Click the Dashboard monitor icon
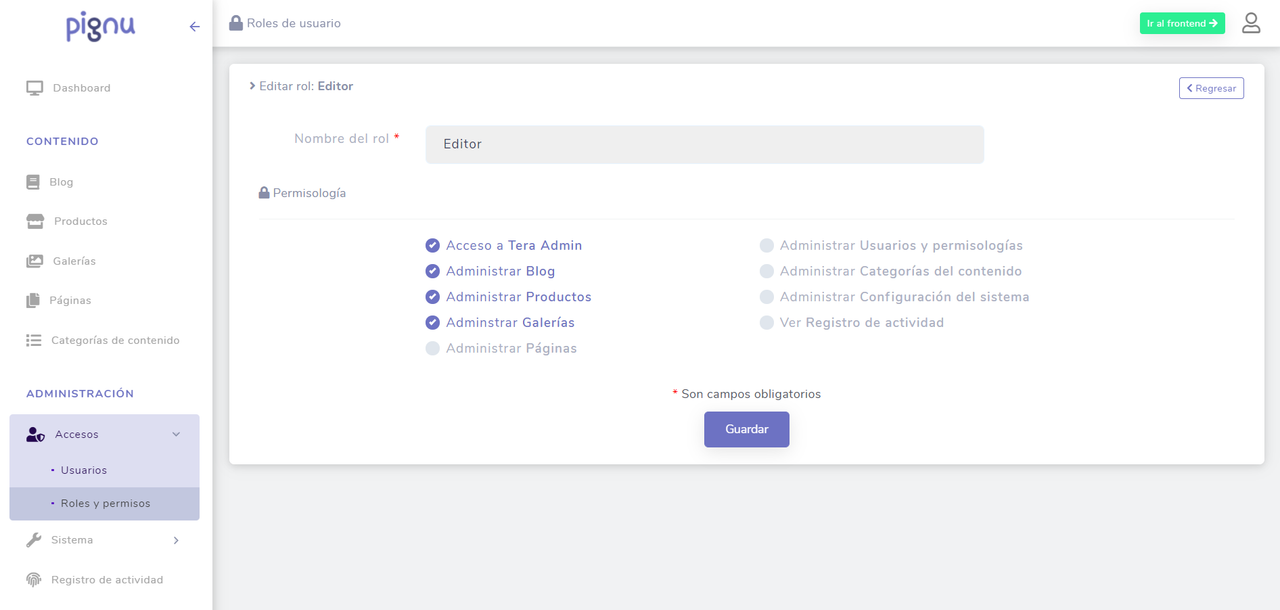 click(x=35, y=88)
